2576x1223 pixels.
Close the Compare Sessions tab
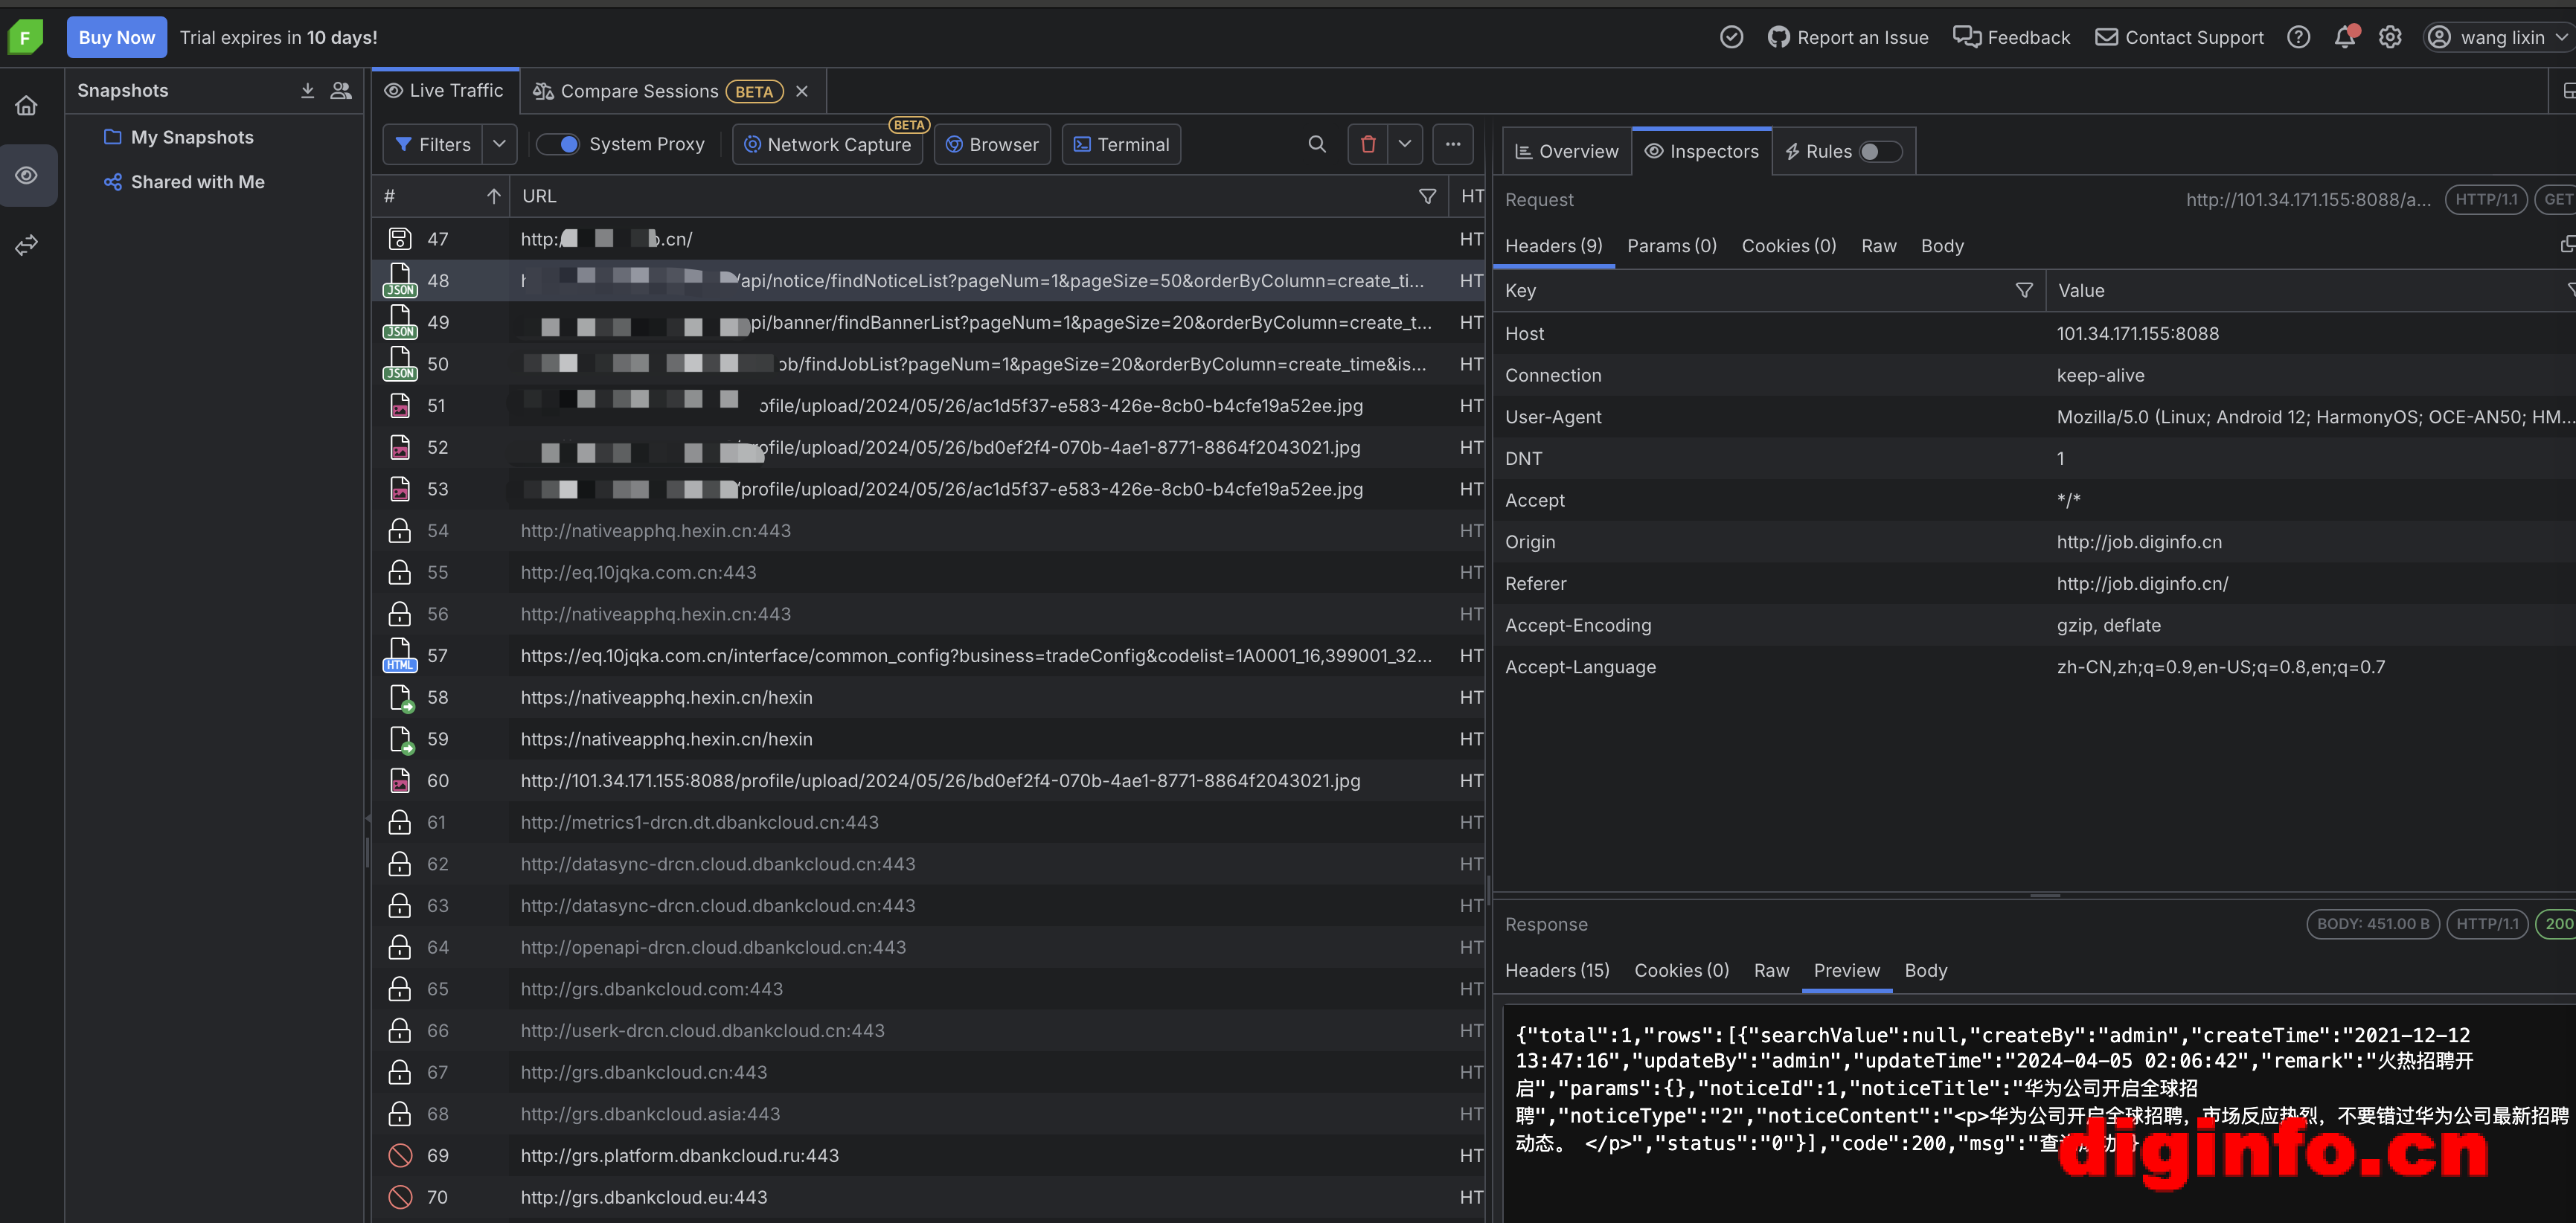802,92
